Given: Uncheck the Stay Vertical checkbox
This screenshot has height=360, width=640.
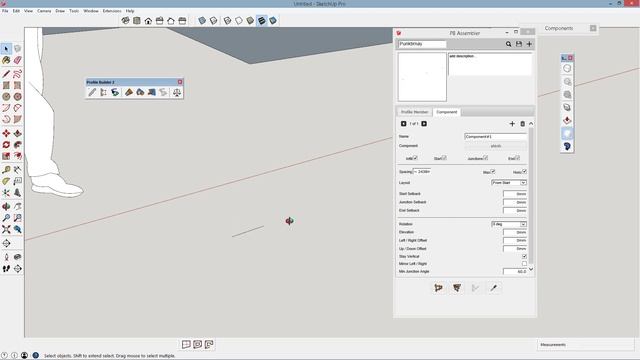Looking at the screenshot, I should pyautogui.click(x=524, y=256).
